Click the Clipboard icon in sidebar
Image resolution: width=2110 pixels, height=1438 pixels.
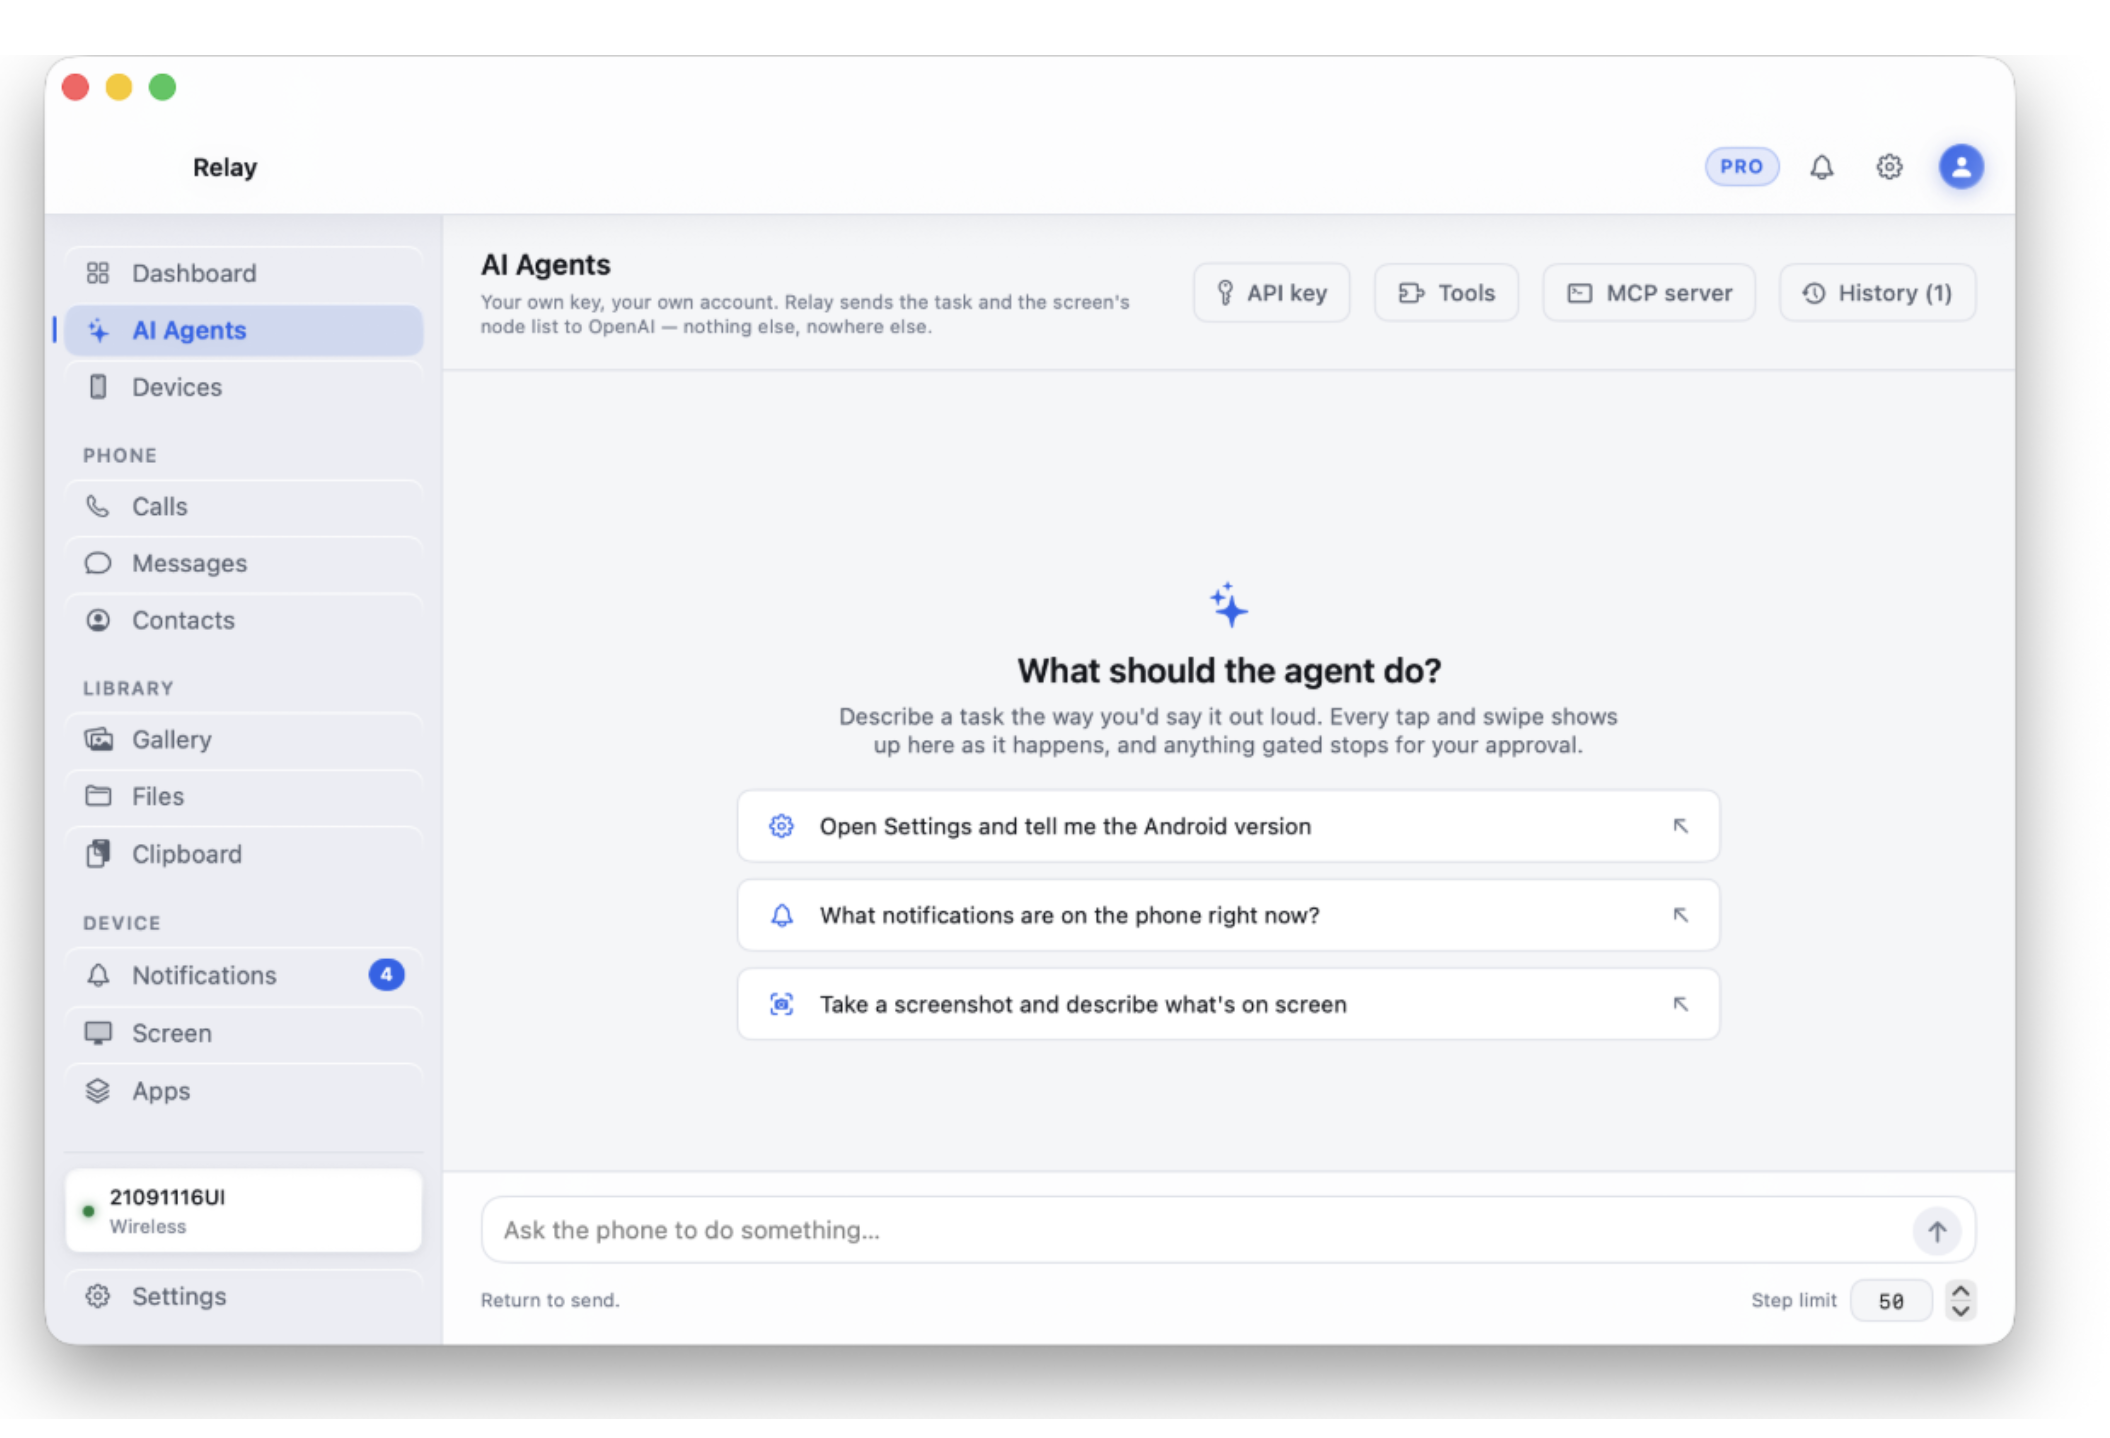[x=98, y=854]
